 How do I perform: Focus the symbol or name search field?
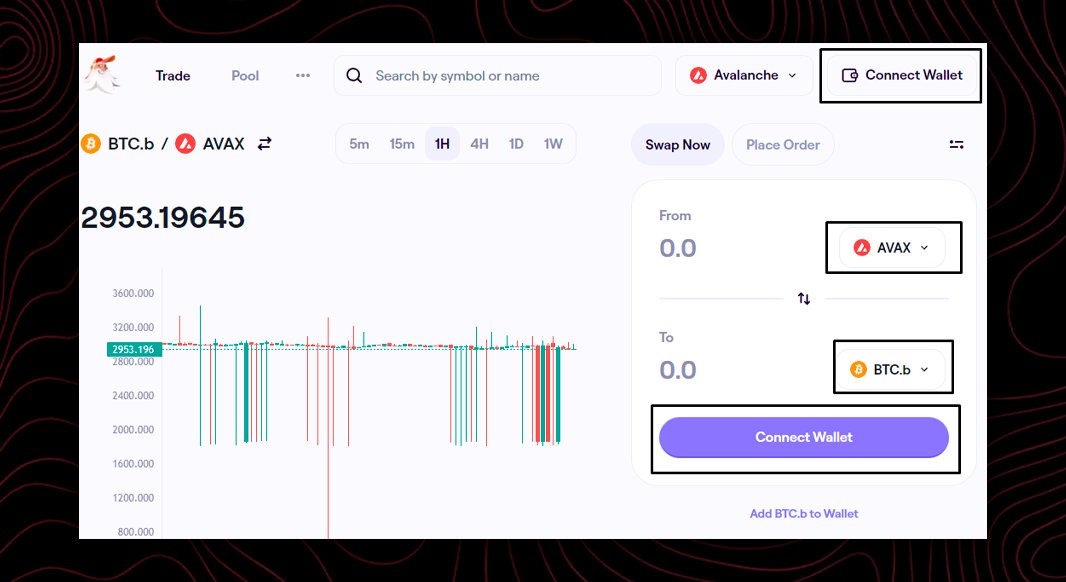[x=498, y=75]
